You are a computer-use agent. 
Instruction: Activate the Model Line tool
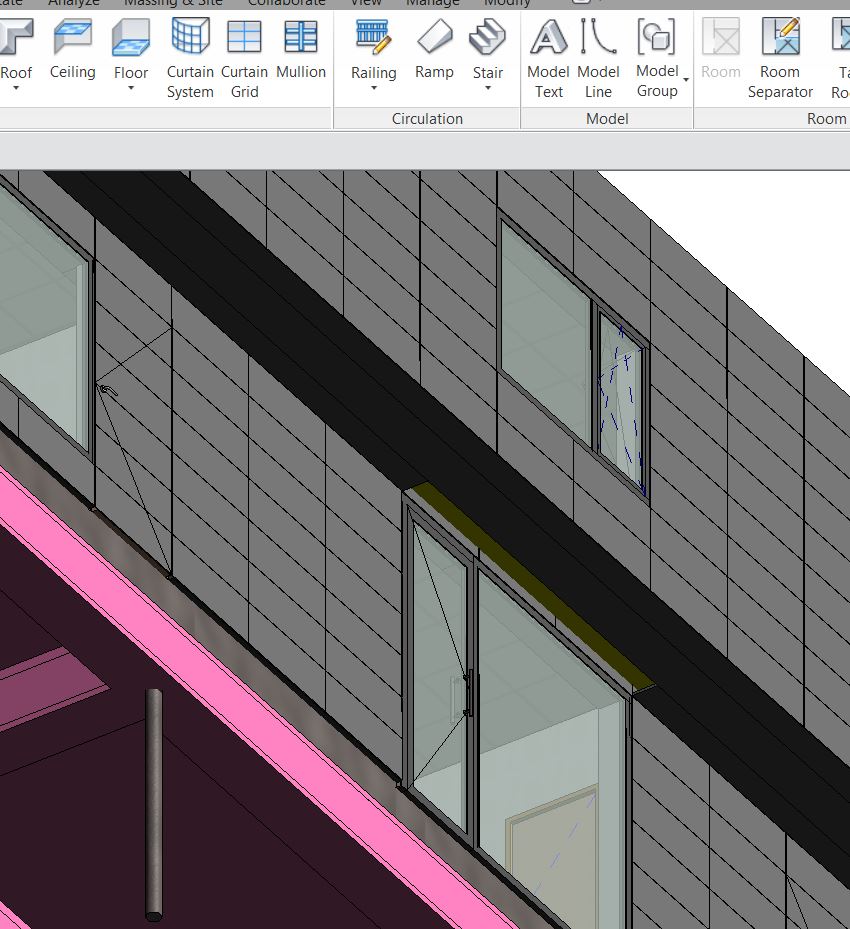598,58
